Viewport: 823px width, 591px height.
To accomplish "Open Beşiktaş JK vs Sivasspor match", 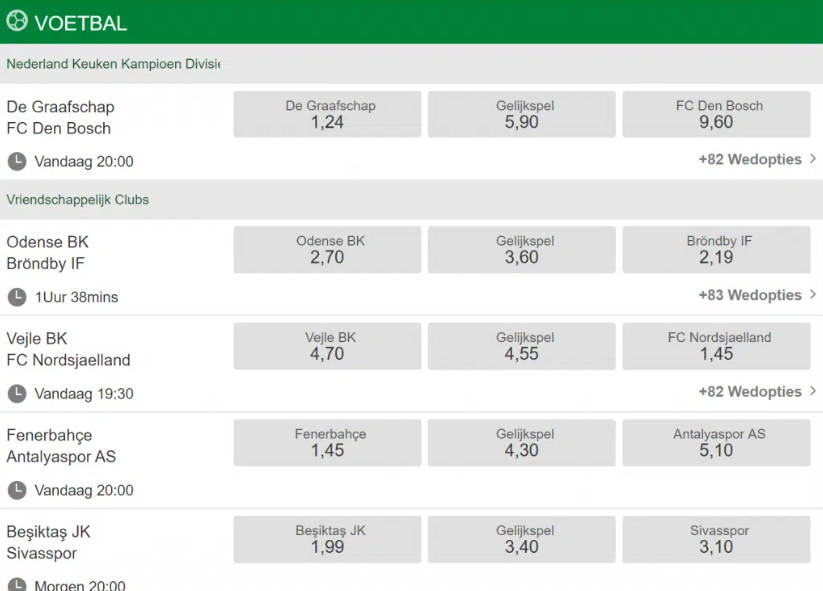I will (x=50, y=542).
